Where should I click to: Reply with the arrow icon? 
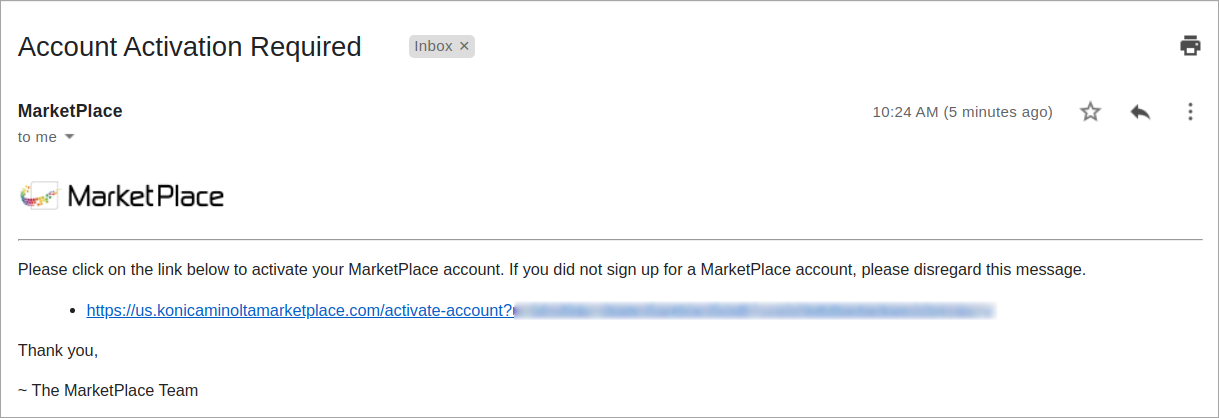pyautogui.click(x=1140, y=112)
